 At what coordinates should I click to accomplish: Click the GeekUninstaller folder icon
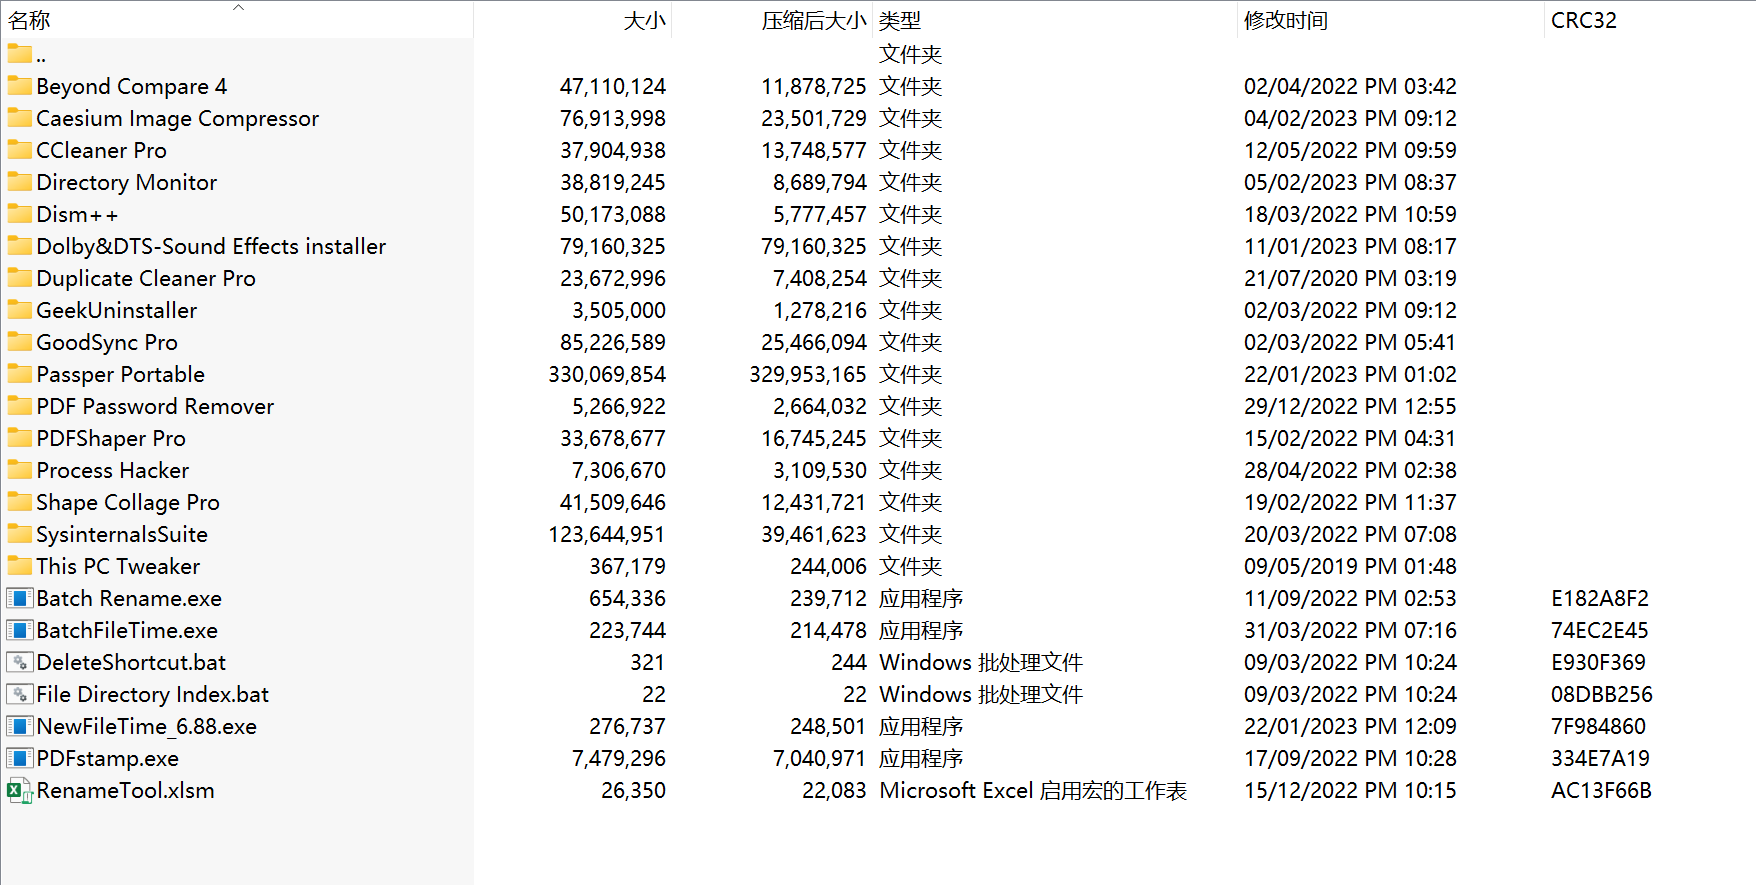point(19,309)
